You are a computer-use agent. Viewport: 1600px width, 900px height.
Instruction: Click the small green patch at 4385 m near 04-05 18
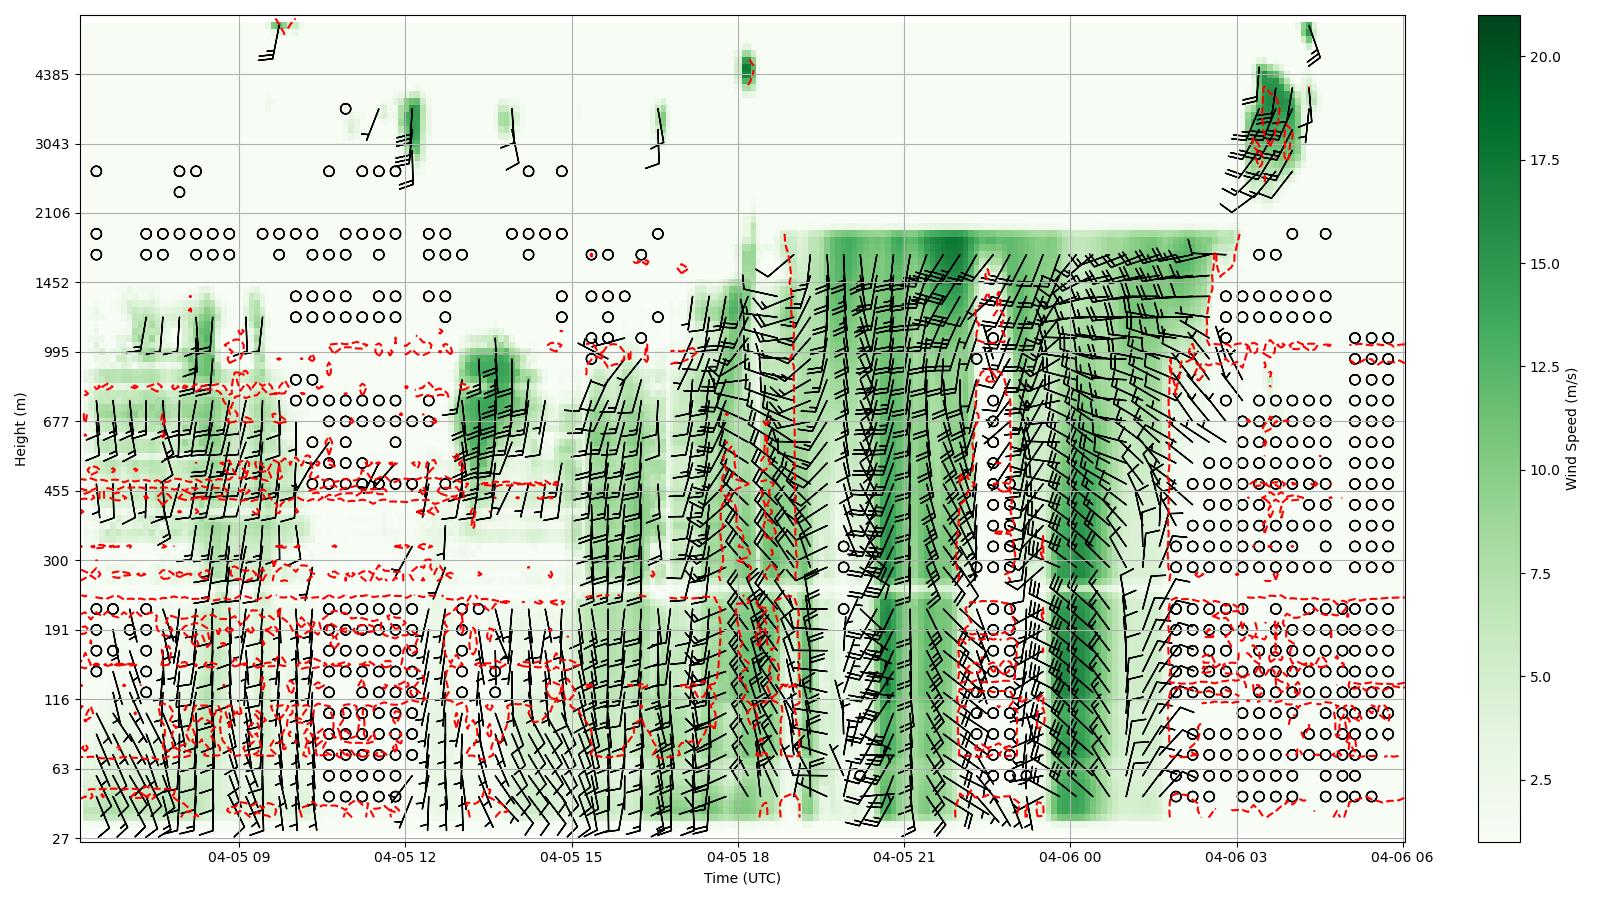747,70
